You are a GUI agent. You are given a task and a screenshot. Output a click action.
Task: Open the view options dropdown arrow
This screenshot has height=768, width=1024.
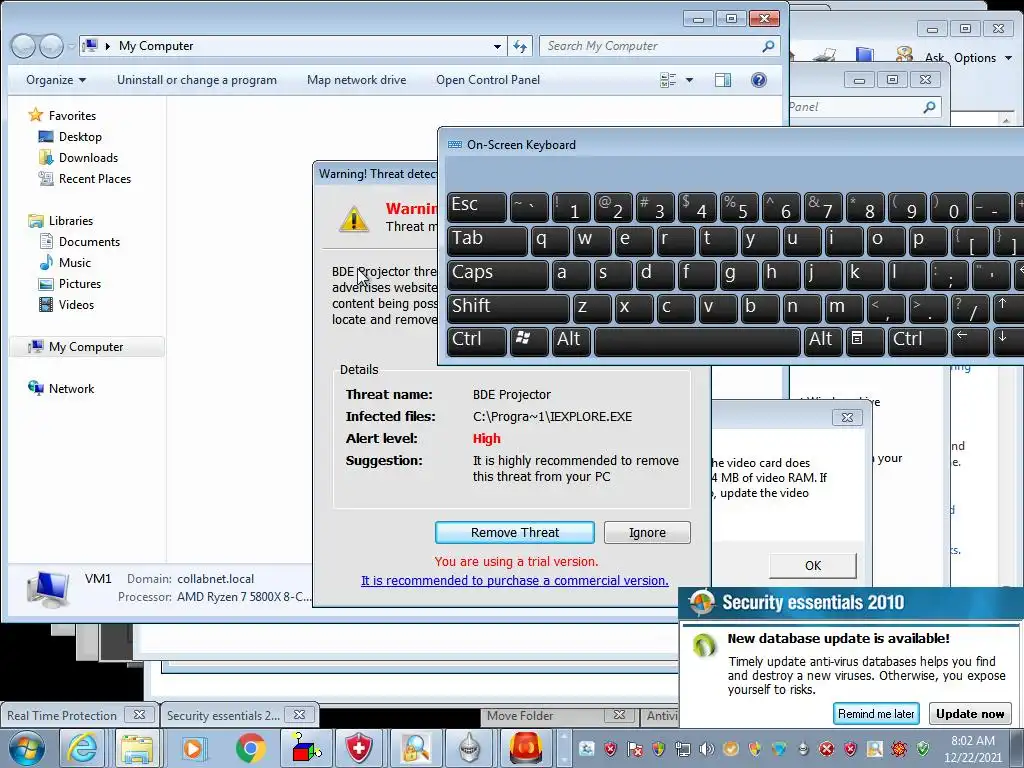point(689,80)
